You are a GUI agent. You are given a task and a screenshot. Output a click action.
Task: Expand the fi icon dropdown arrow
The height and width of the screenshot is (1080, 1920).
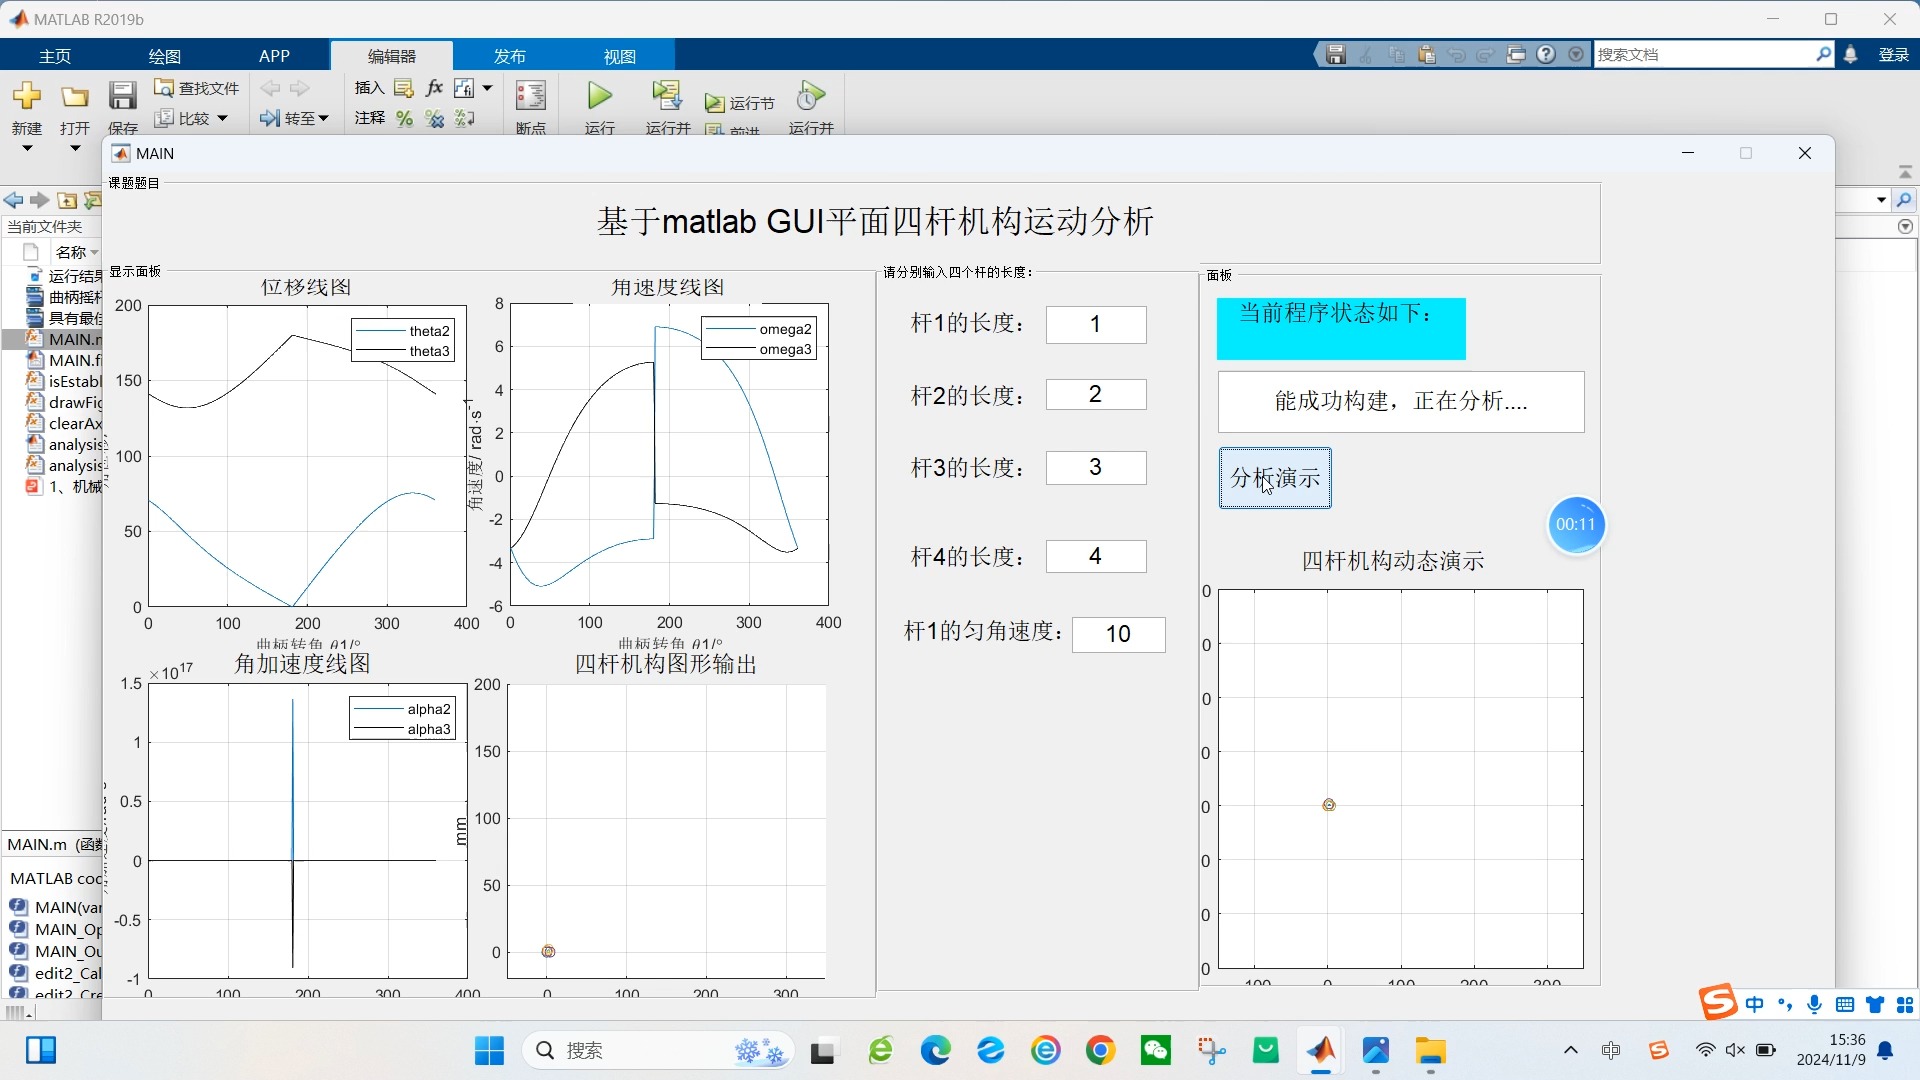pos(487,88)
